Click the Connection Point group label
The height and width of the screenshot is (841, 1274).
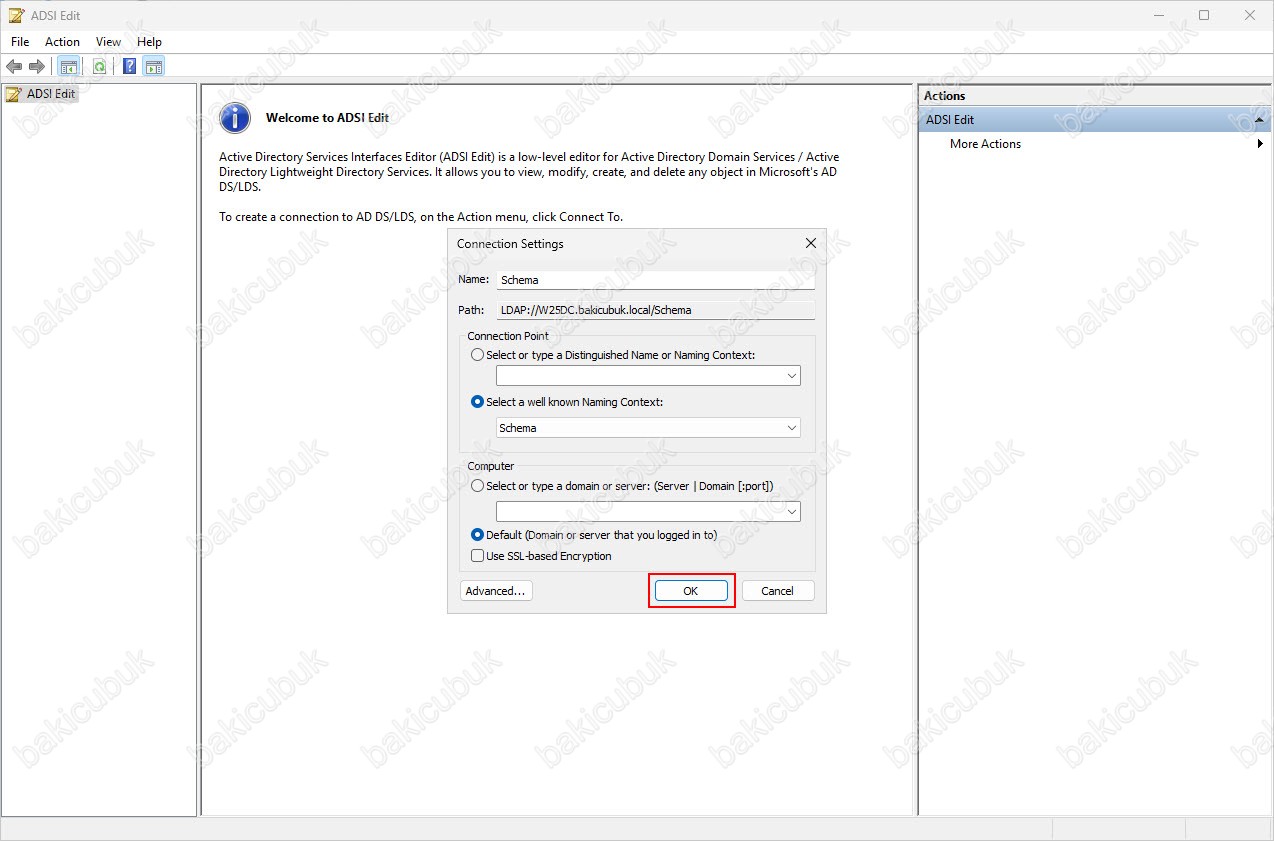pos(508,336)
